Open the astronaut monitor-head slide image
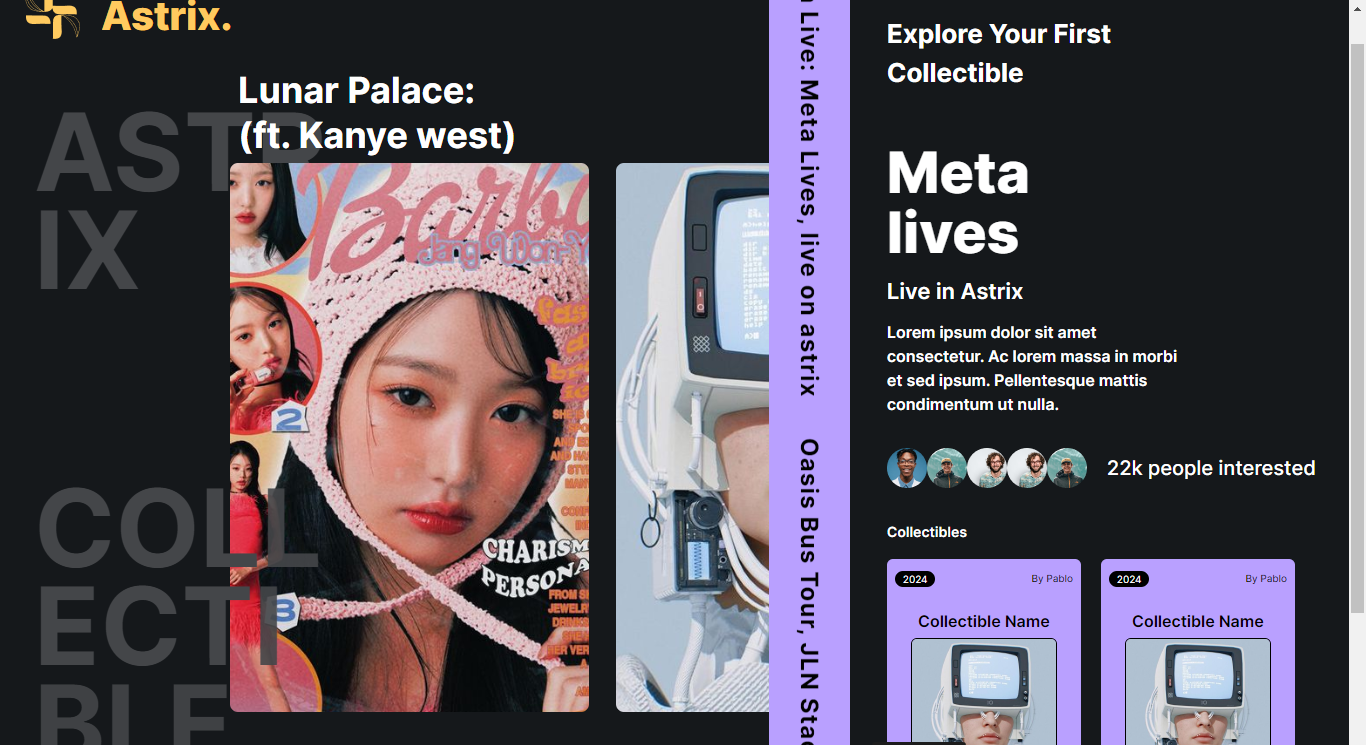Screen dimensions: 1366x745 tap(692, 437)
